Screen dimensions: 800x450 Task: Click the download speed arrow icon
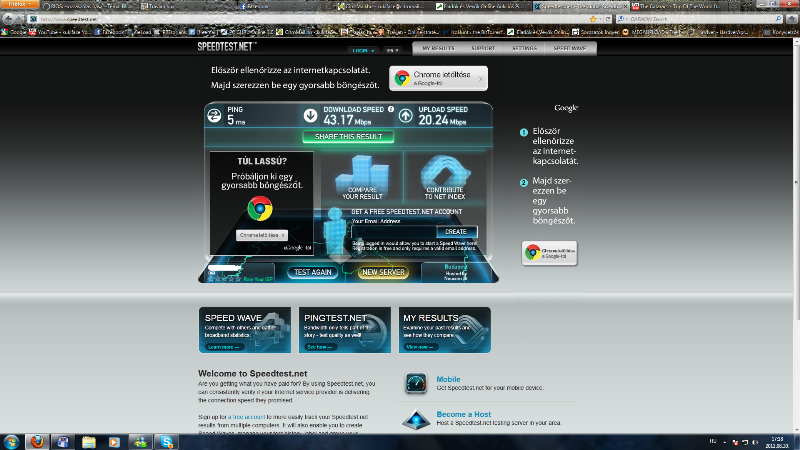point(310,116)
